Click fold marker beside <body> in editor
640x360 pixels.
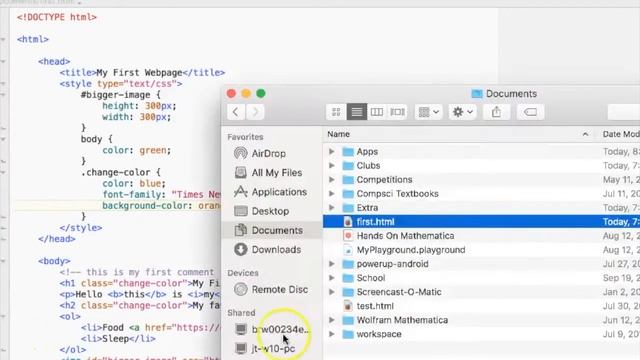point(3,261)
